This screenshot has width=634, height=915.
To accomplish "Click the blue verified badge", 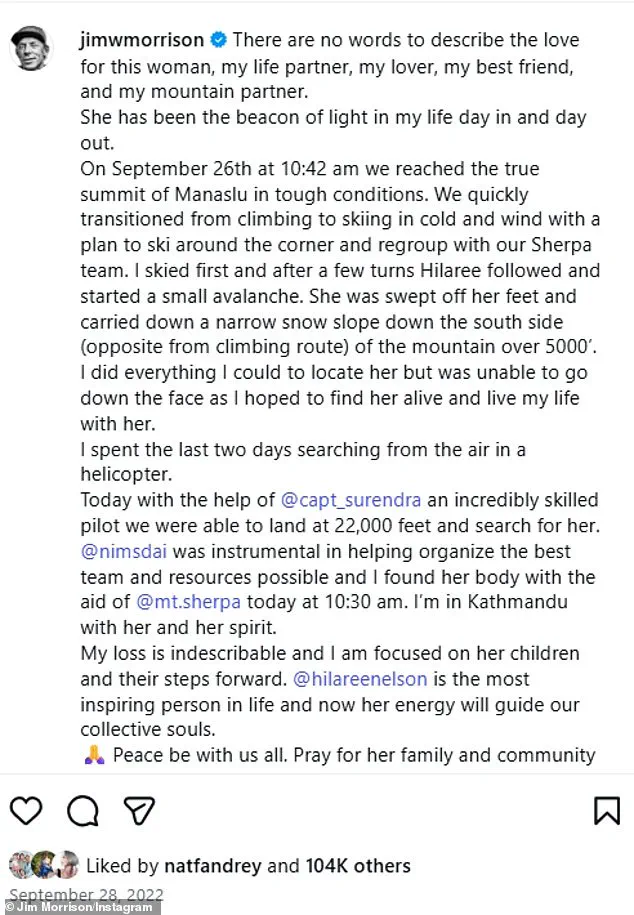I will tap(218, 41).
